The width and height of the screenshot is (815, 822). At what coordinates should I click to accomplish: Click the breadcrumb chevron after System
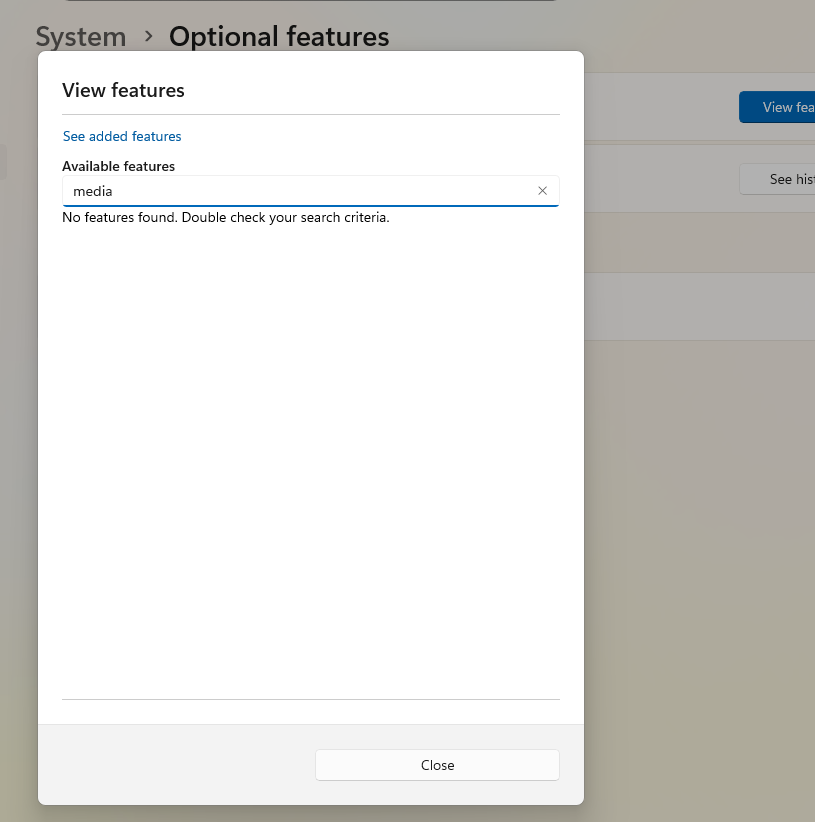(x=148, y=37)
